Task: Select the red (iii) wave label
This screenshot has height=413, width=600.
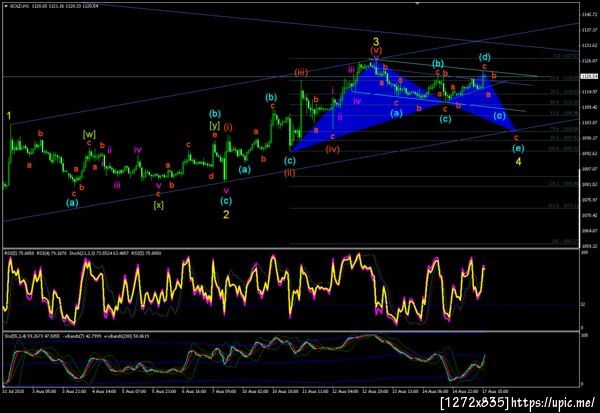Action: tap(301, 72)
